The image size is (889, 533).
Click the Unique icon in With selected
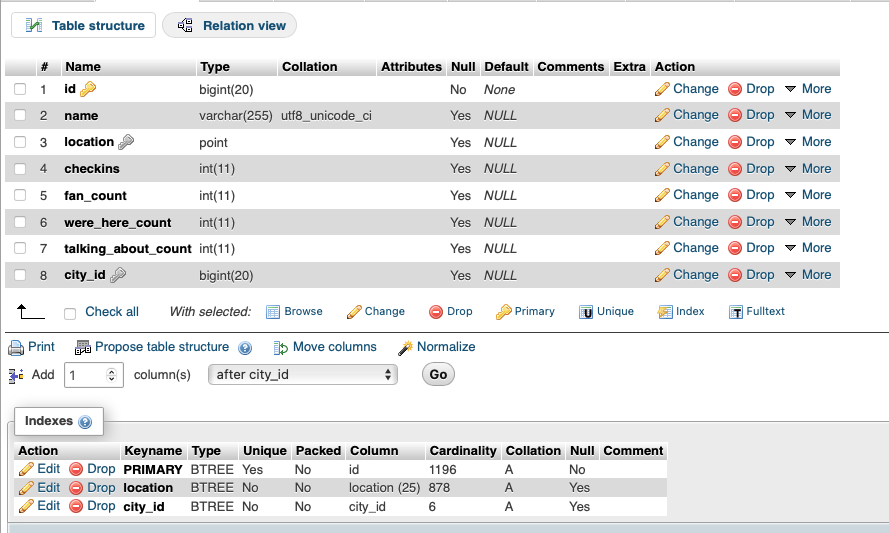[586, 312]
